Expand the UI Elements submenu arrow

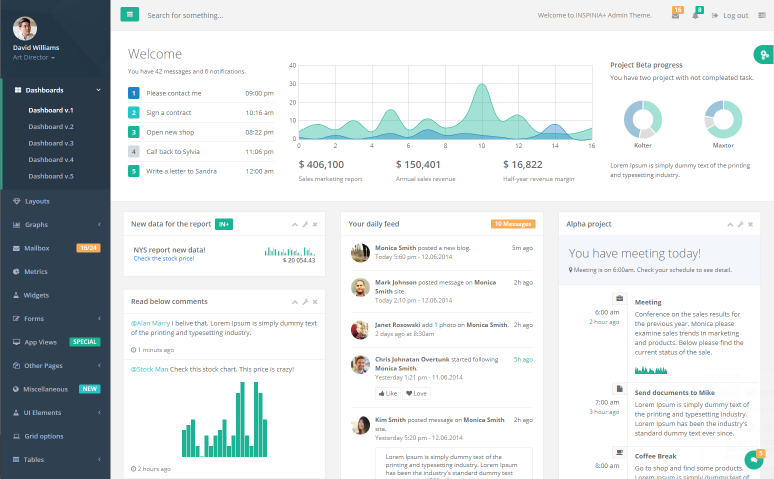tap(99, 413)
